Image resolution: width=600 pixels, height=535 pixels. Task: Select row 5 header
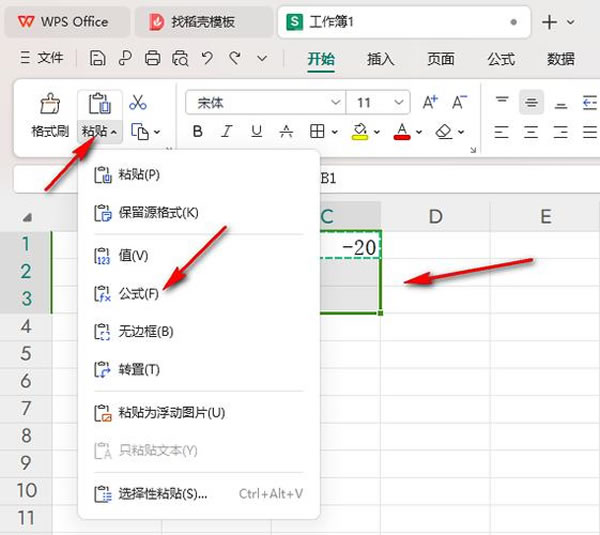26,353
